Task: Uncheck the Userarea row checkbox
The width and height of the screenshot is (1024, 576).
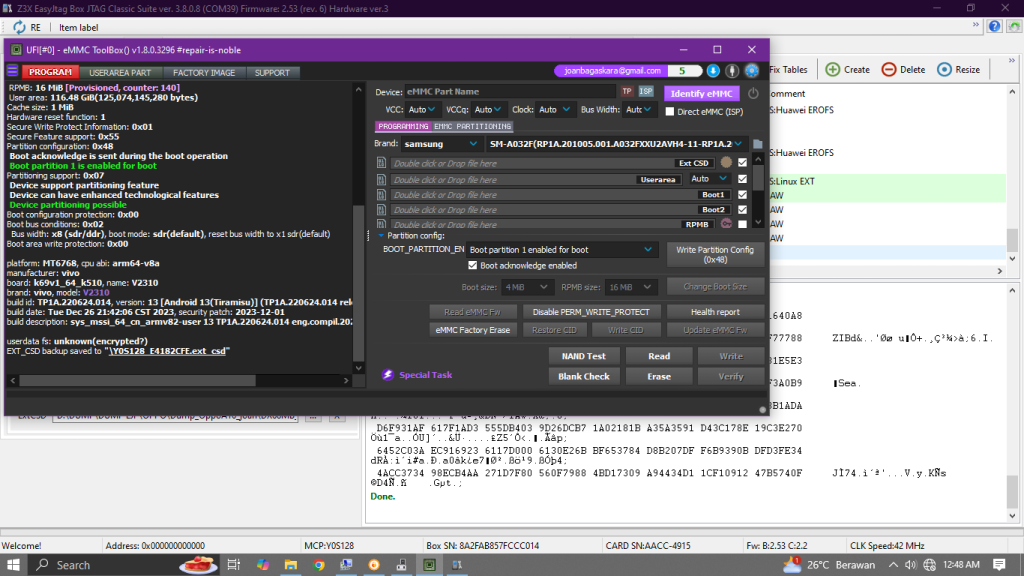Action: point(743,179)
